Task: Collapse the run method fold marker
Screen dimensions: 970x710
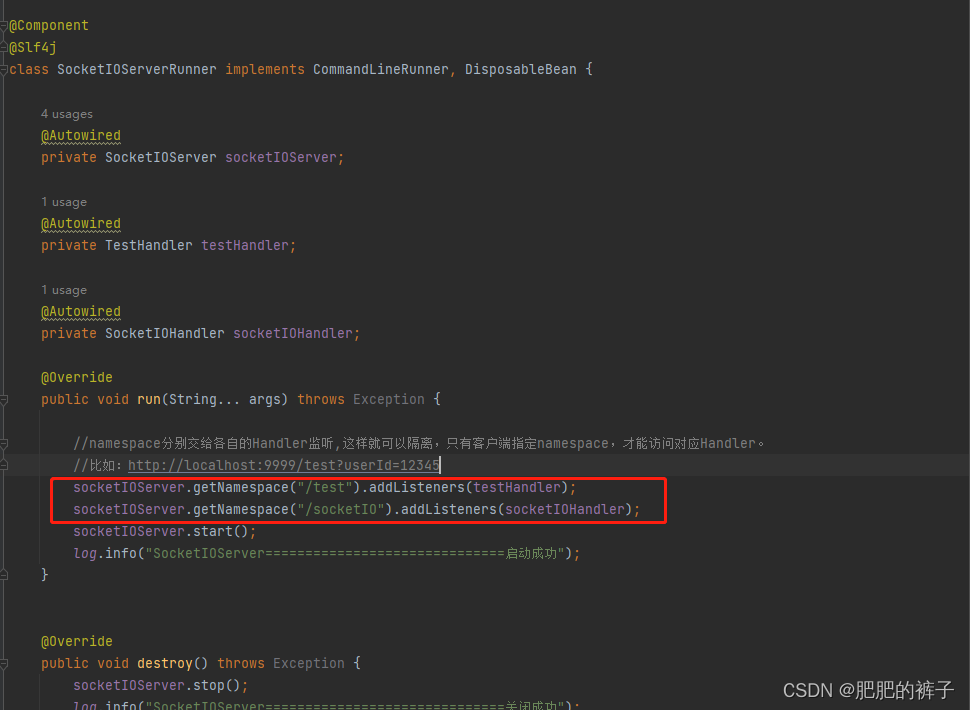Action: tap(4, 400)
